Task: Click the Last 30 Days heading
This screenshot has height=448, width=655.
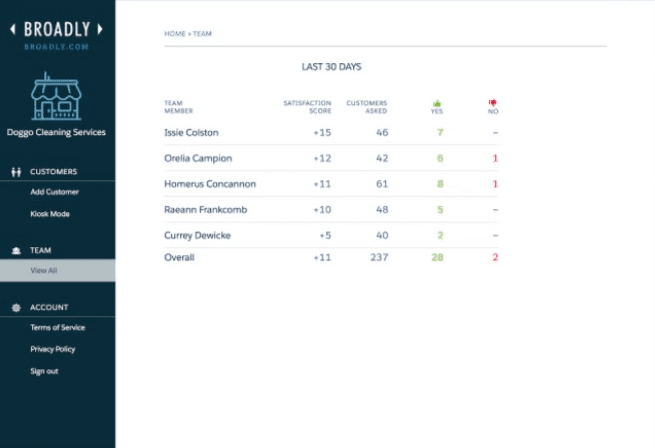Action: coord(332,67)
